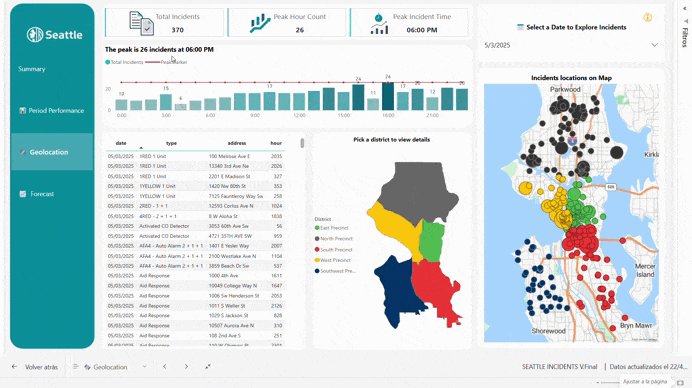This screenshot has width=692, height=388.
Task: Select the 1000 4th Ave row
Action: coord(195,275)
